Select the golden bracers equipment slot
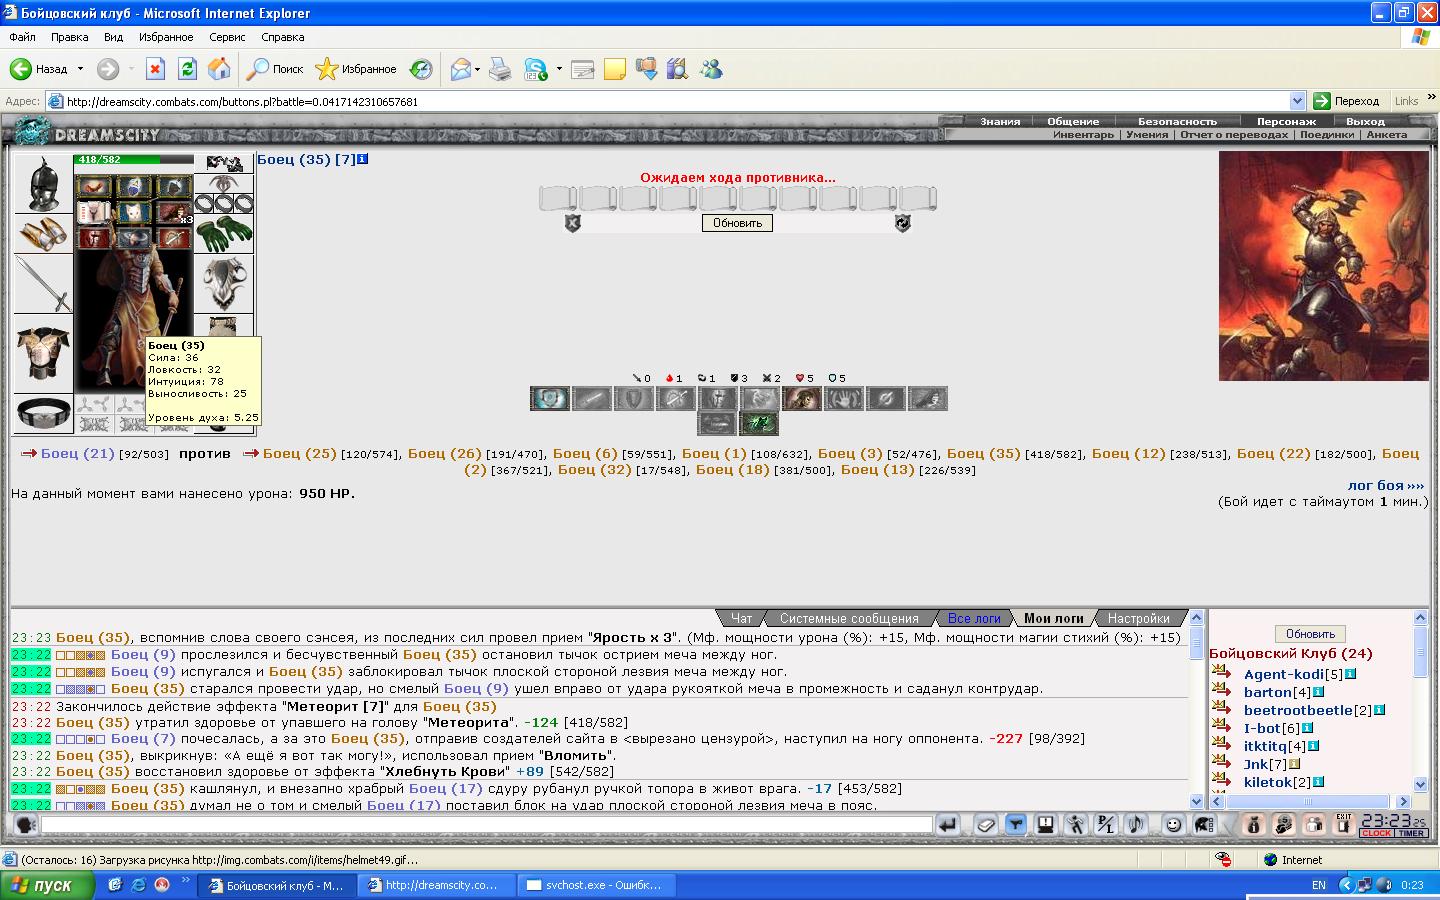 [x=43, y=233]
